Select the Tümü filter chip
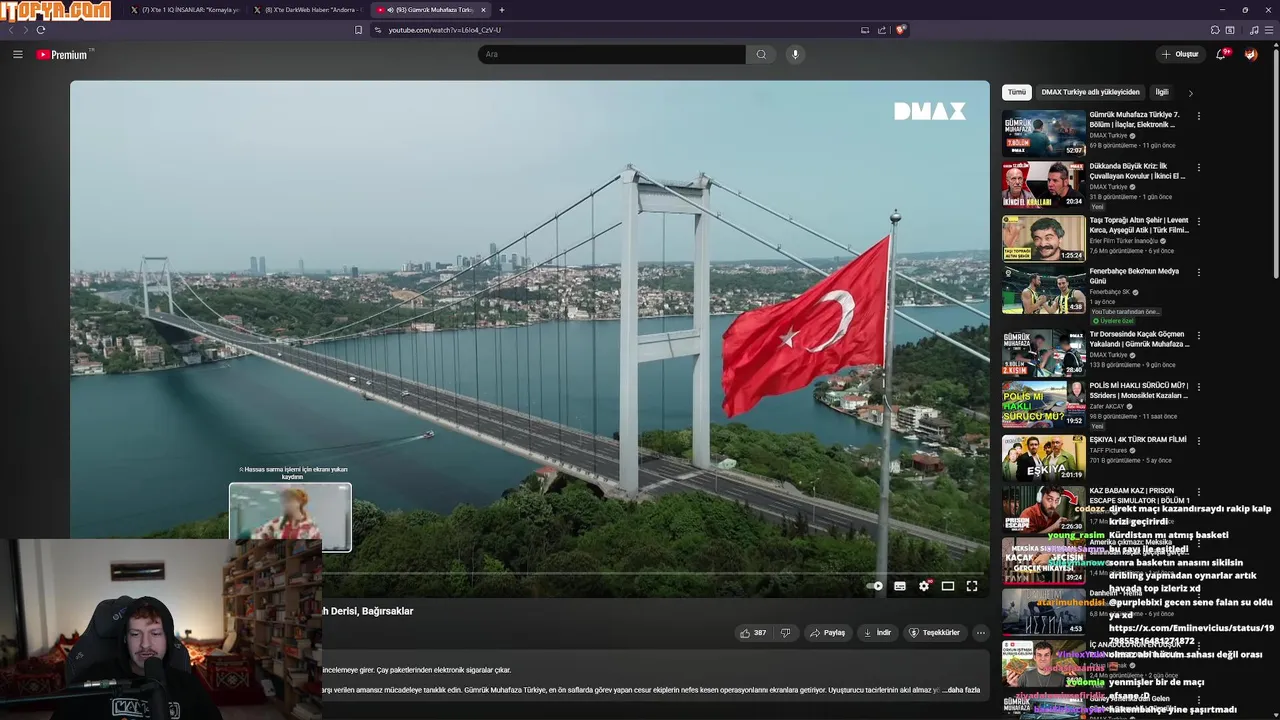Image resolution: width=1280 pixels, height=720 pixels. (x=1017, y=92)
